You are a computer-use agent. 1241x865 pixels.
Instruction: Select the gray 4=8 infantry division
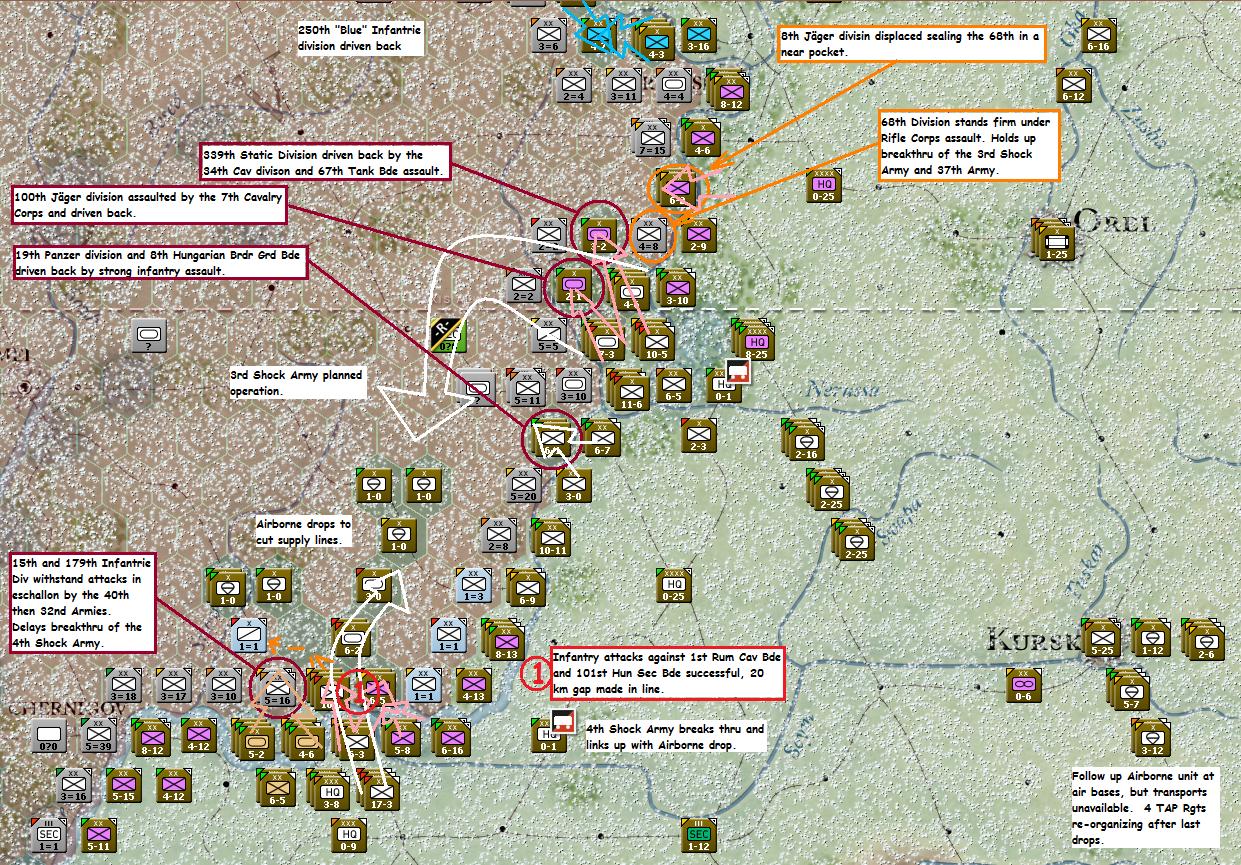coord(648,235)
